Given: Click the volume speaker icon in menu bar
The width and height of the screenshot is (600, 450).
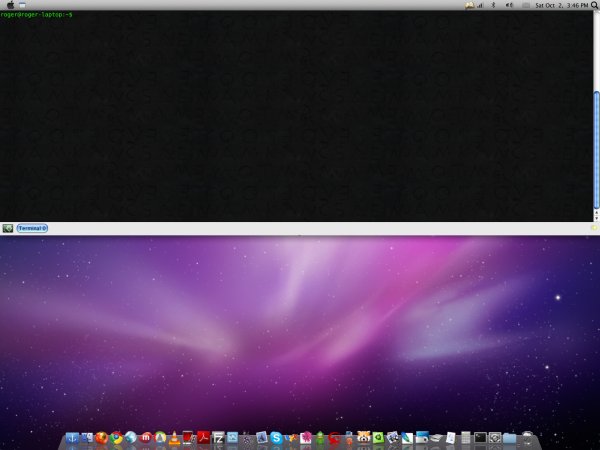Looking at the screenshot, I should [509, 5].
